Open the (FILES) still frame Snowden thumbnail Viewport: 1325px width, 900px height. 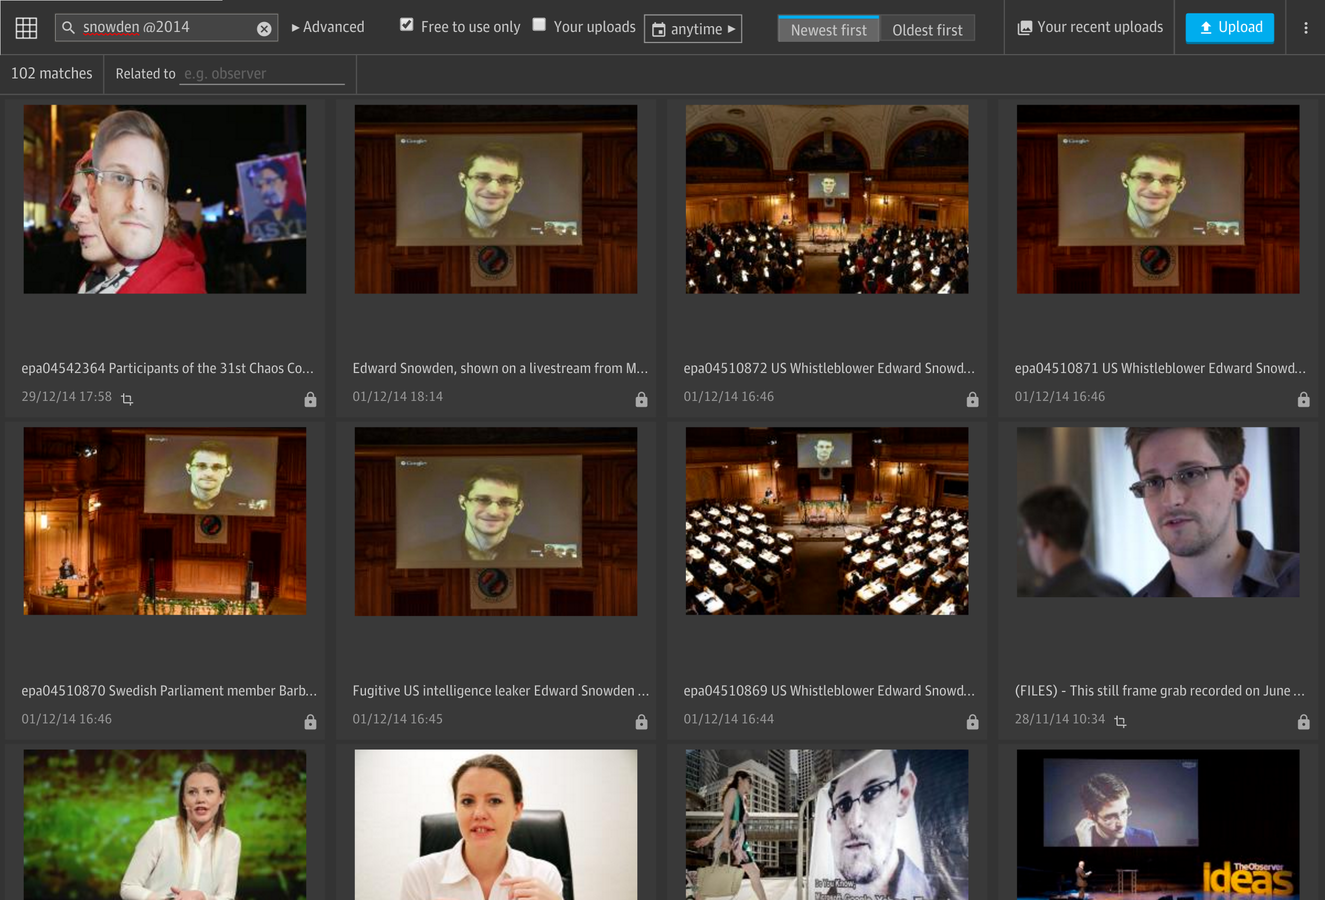1158,512
